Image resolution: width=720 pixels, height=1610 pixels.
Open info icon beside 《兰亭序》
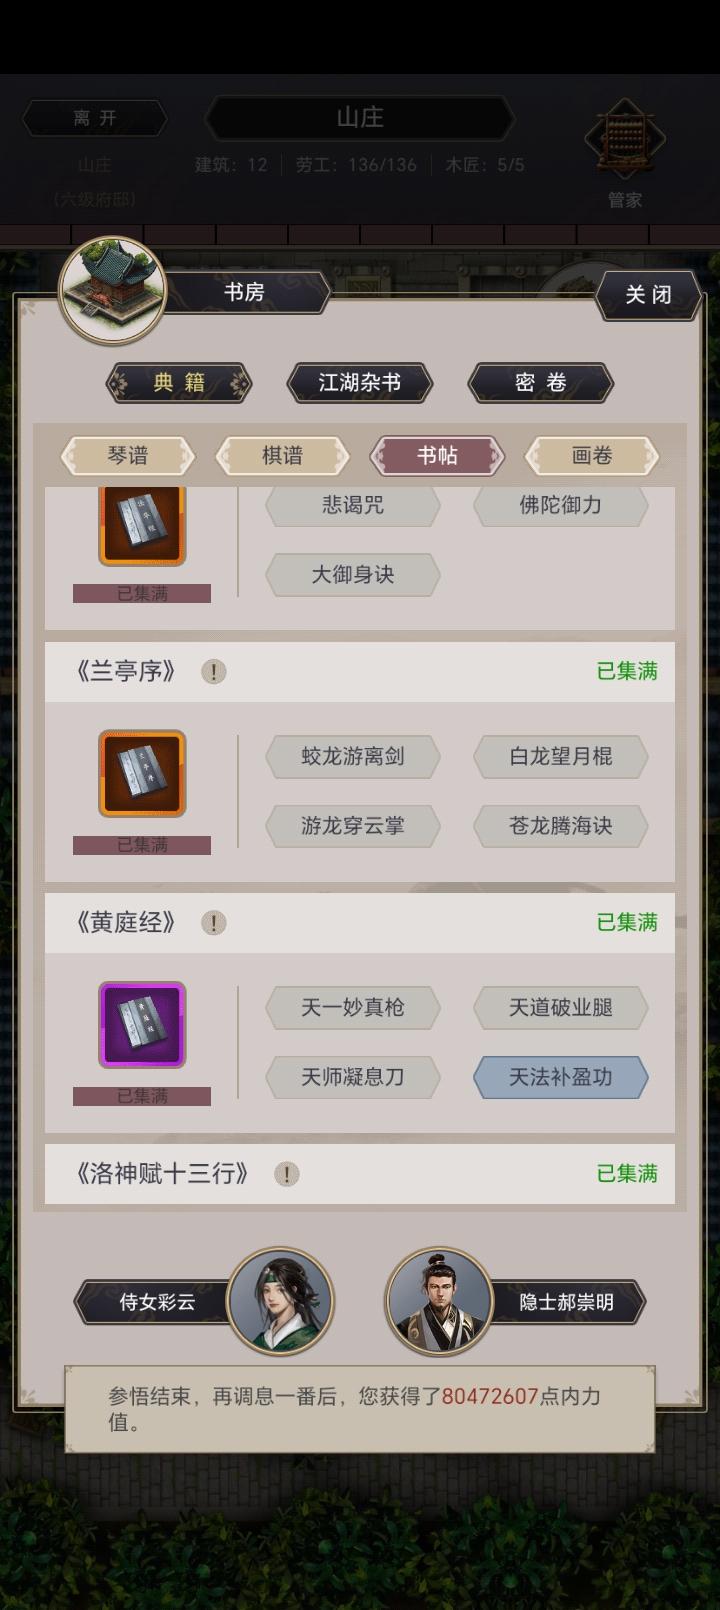(213, 672)
